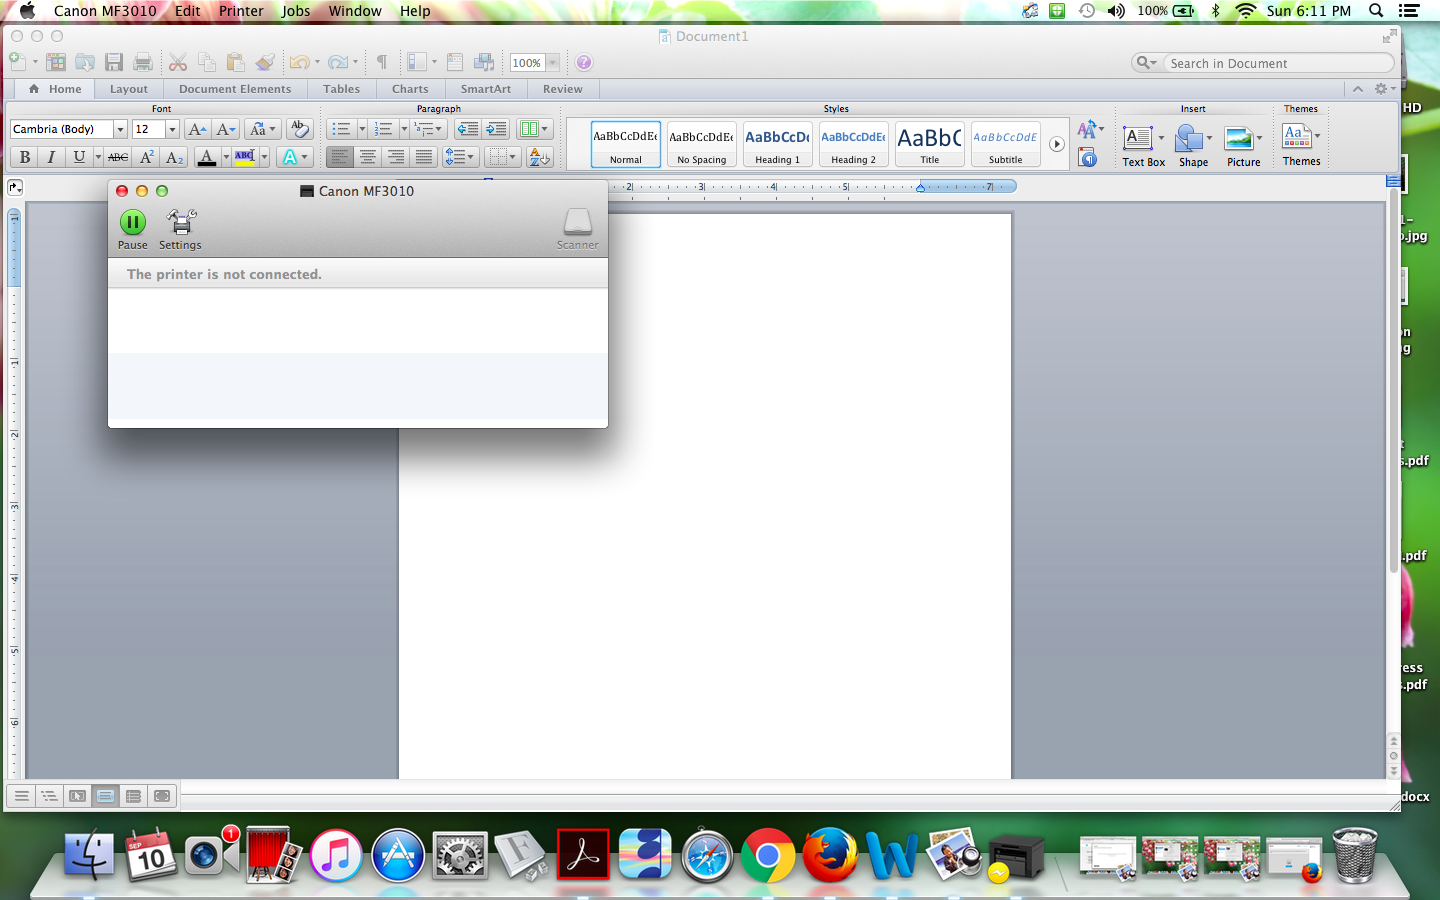Sort text with the A-Z icon
Screen dimensions: 1440x900
tap(539, 157)
